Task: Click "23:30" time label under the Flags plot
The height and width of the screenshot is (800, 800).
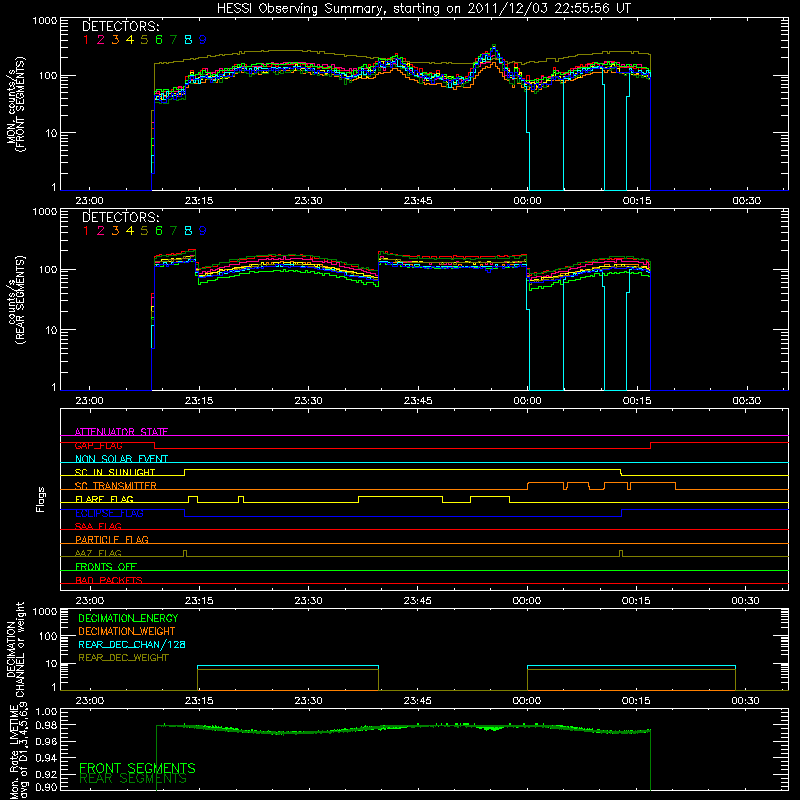Action: tap(308, 601)
